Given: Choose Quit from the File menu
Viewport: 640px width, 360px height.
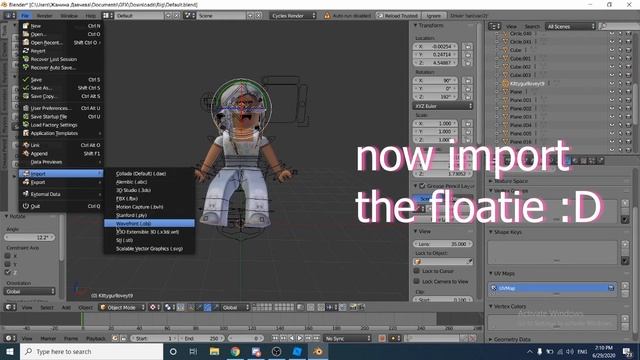Looking at the screenshot, I should (x=60, y=206).
